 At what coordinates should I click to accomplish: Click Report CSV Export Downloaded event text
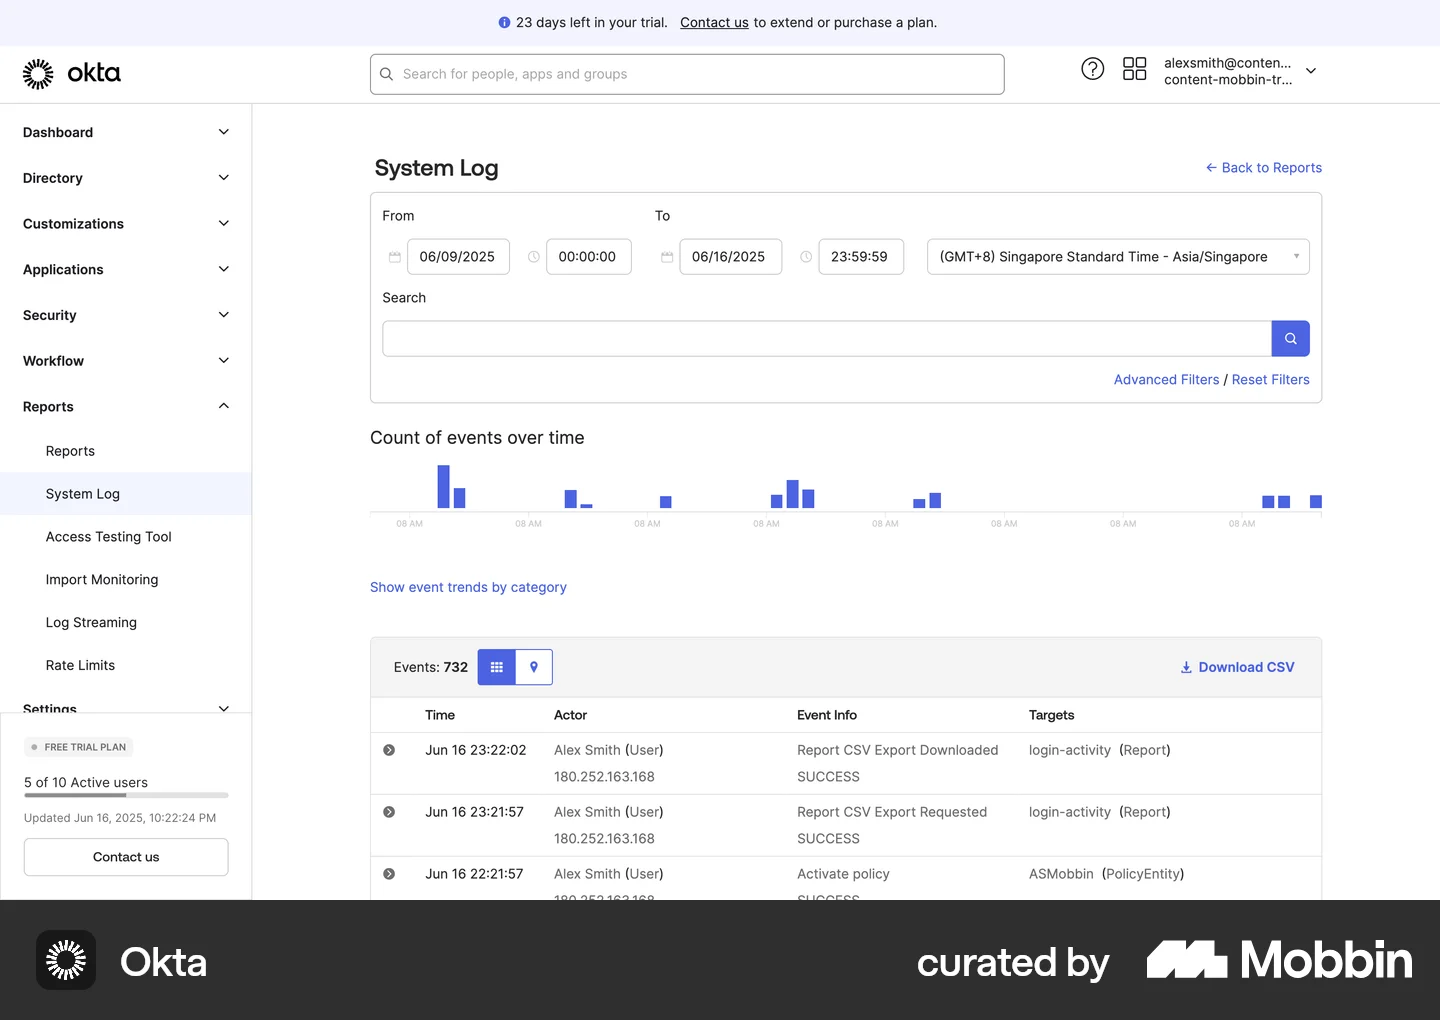tap(897, 750)
